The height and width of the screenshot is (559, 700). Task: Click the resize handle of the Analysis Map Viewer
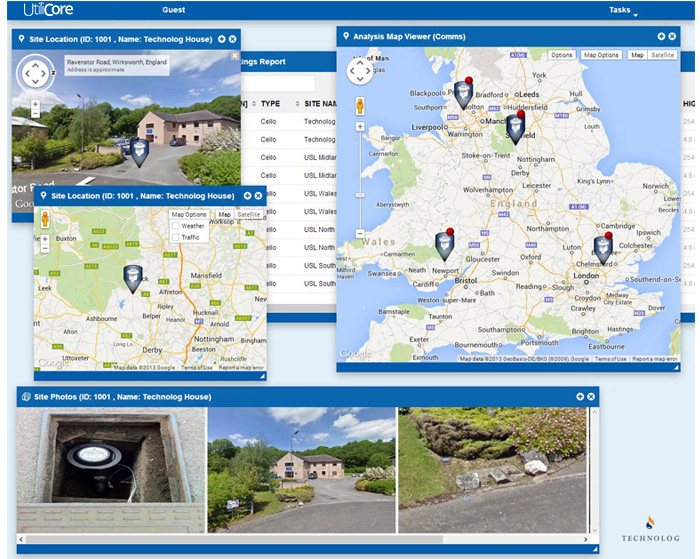(x=676, y=367)
